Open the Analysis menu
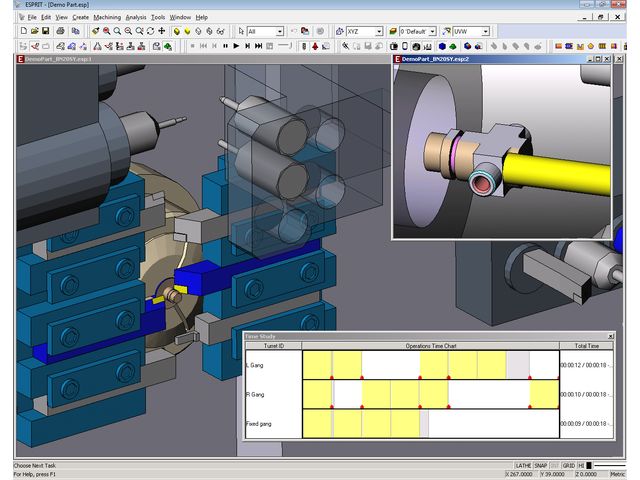The image size is (640, 480). tap(136, 17)
